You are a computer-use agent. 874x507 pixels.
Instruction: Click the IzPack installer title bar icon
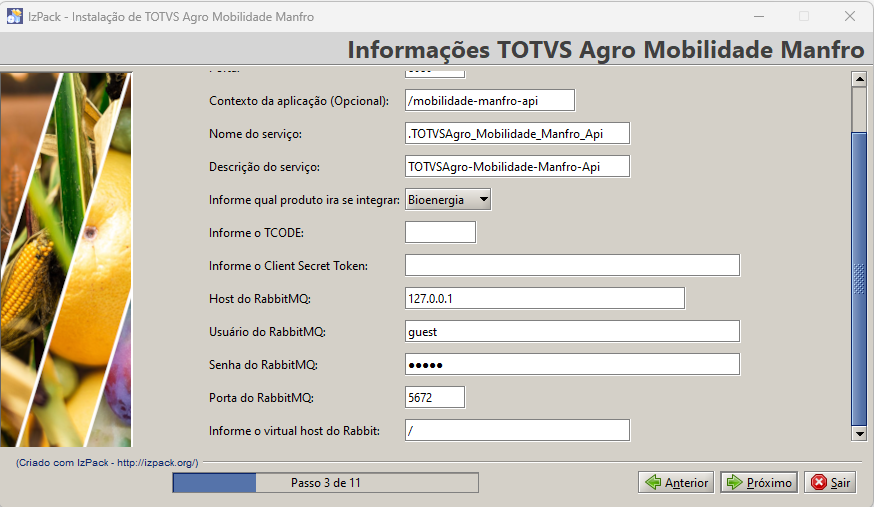14,16
